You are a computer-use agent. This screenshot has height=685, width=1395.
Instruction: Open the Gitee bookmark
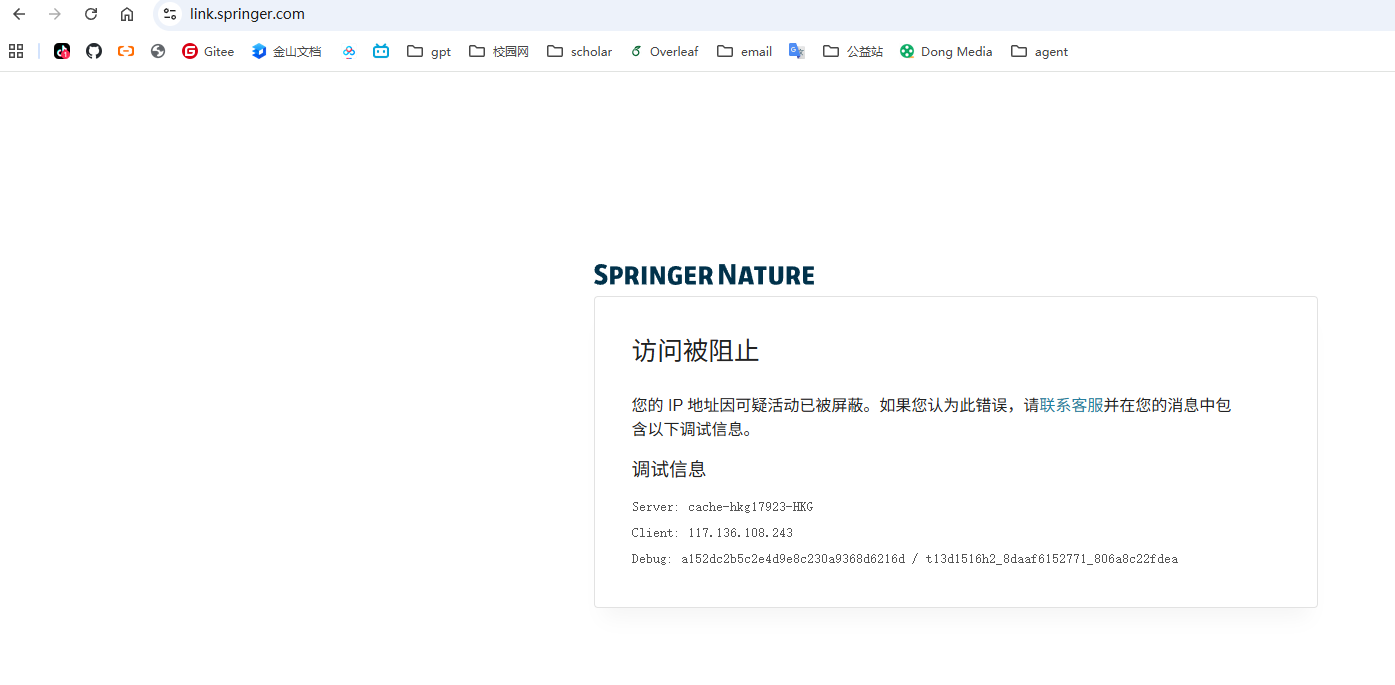click(208, 51)
